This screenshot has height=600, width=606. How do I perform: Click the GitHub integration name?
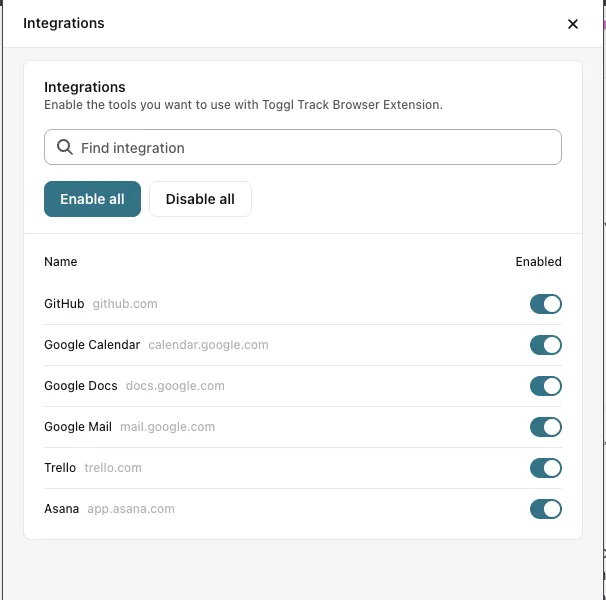[64, 304]
